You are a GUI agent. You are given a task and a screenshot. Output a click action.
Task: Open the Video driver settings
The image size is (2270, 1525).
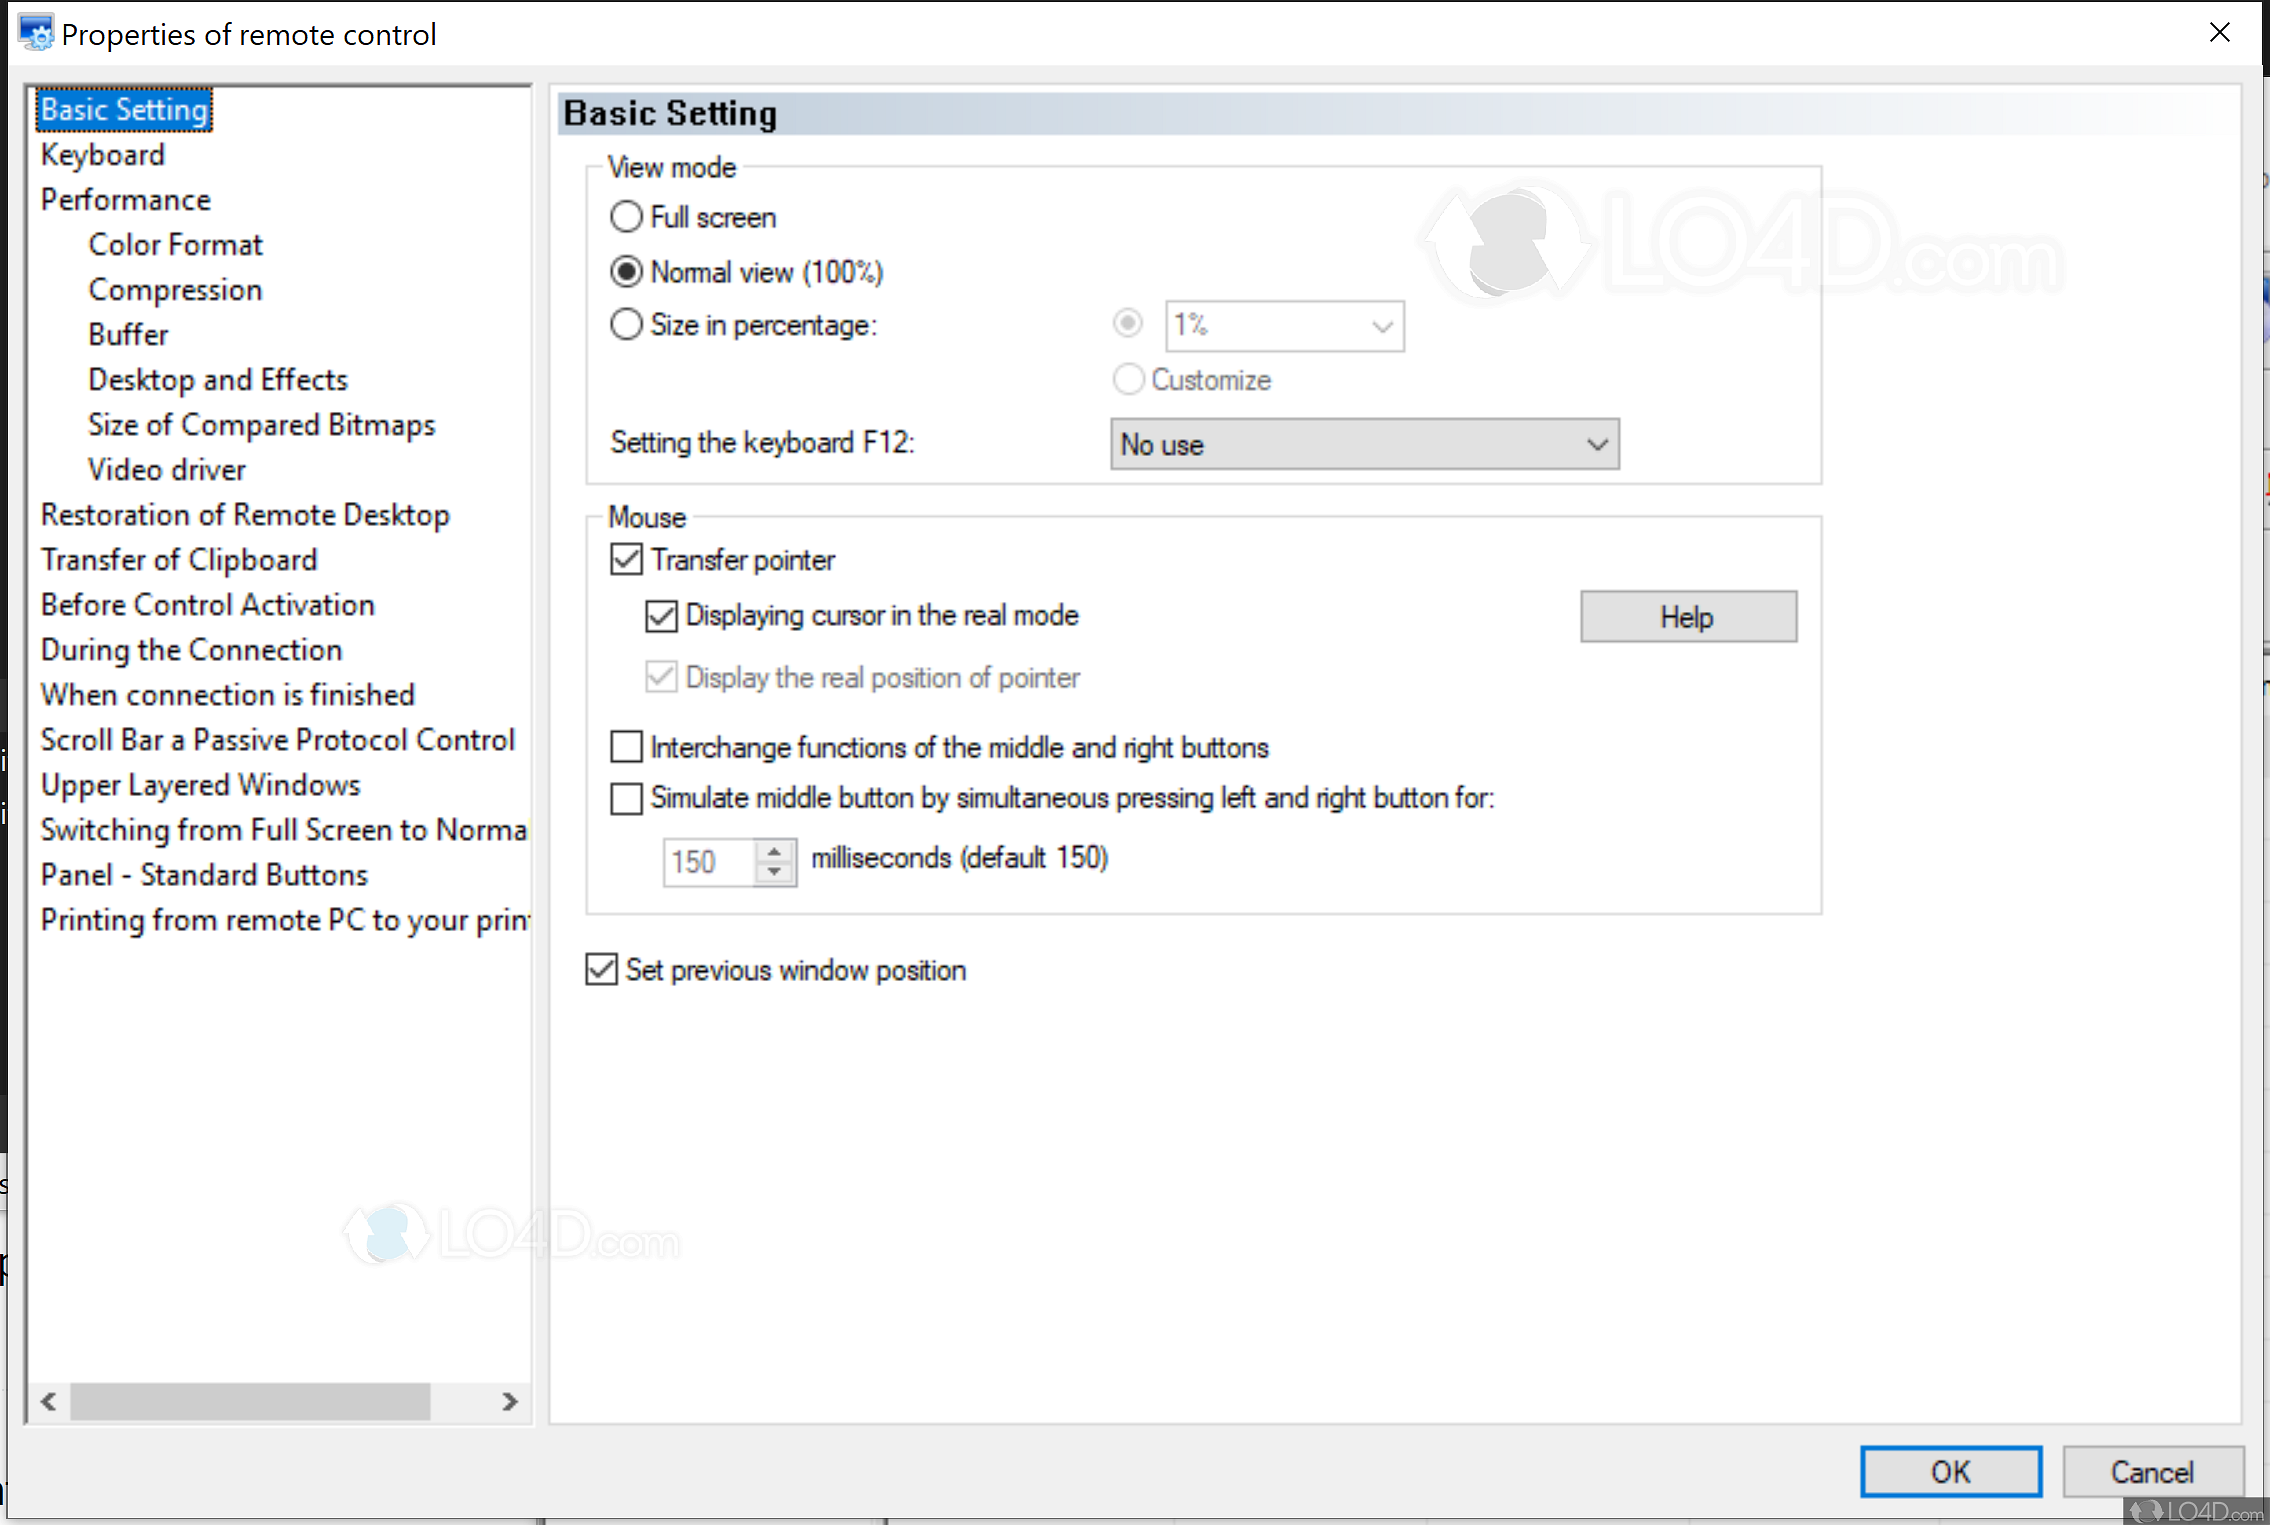pos(166,469)
